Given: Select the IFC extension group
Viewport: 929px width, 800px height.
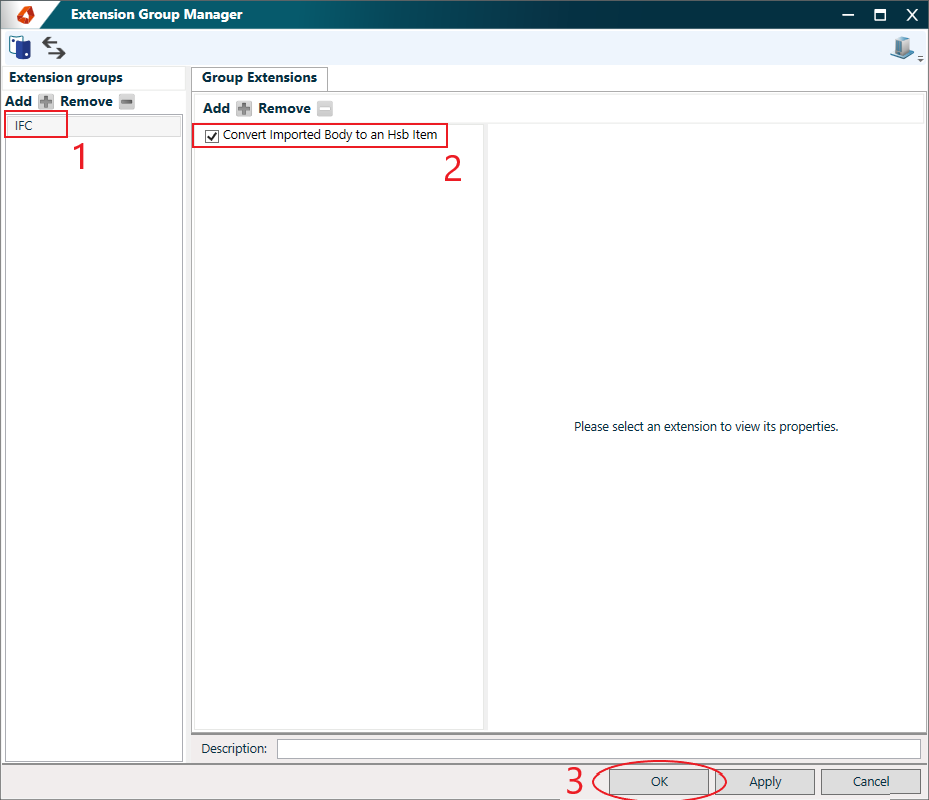Looking at the screenshot, I should pyautogui.click(x=93, y=126).
